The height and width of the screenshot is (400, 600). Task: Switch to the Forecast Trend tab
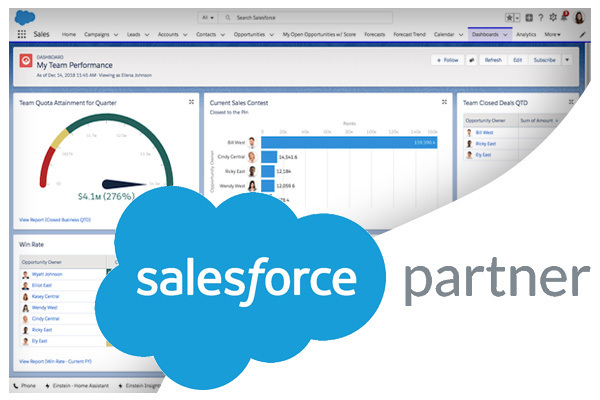pyautogui.click(x=409, y=34)
